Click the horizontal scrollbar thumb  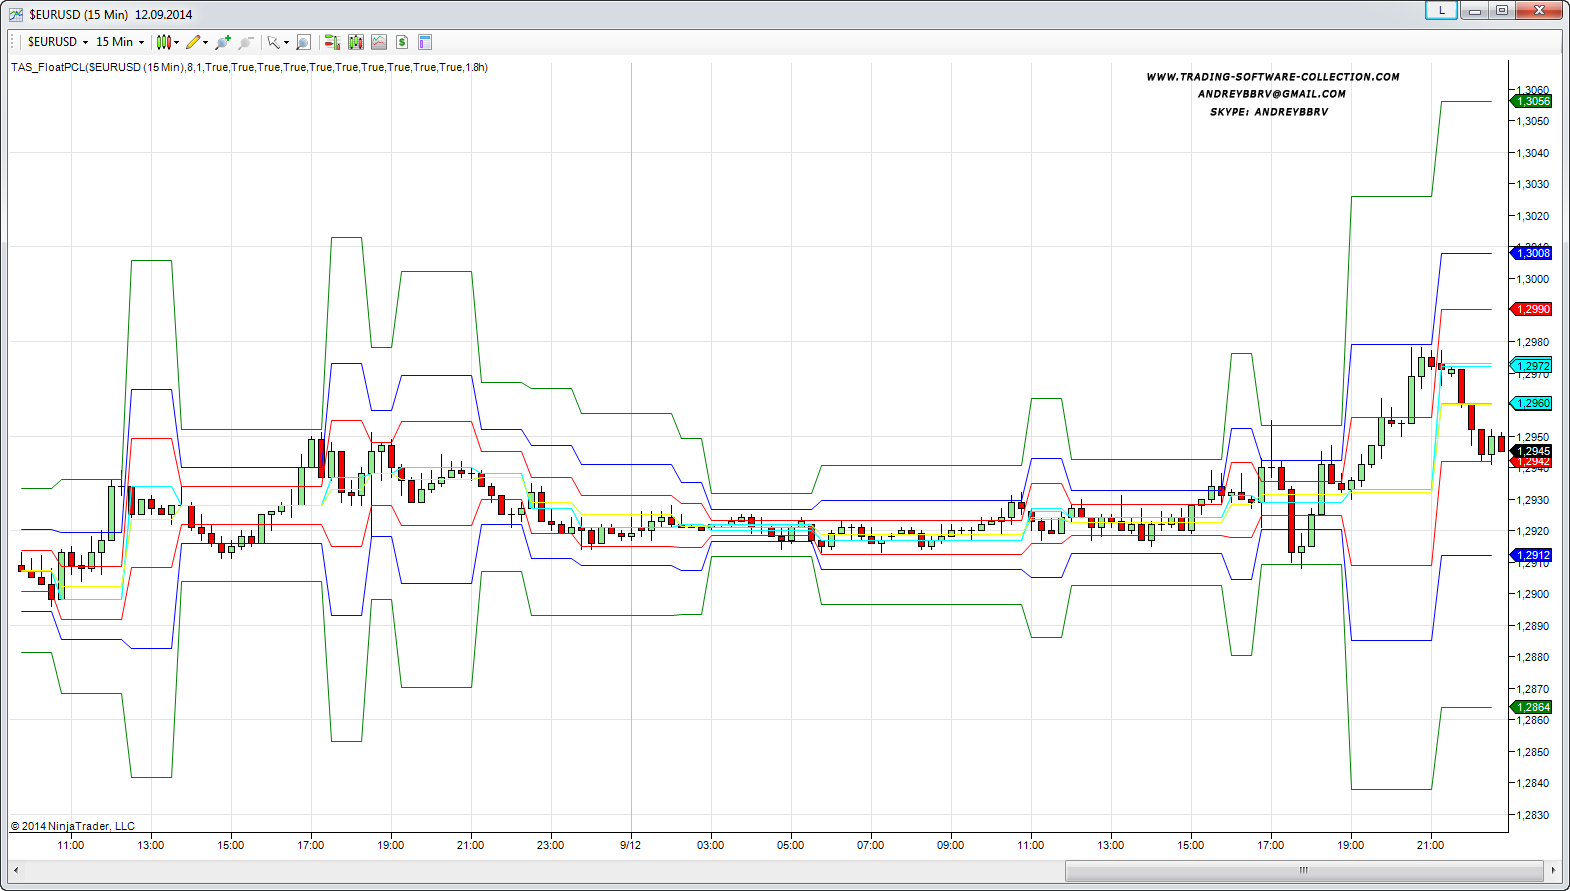point(1303,870)
